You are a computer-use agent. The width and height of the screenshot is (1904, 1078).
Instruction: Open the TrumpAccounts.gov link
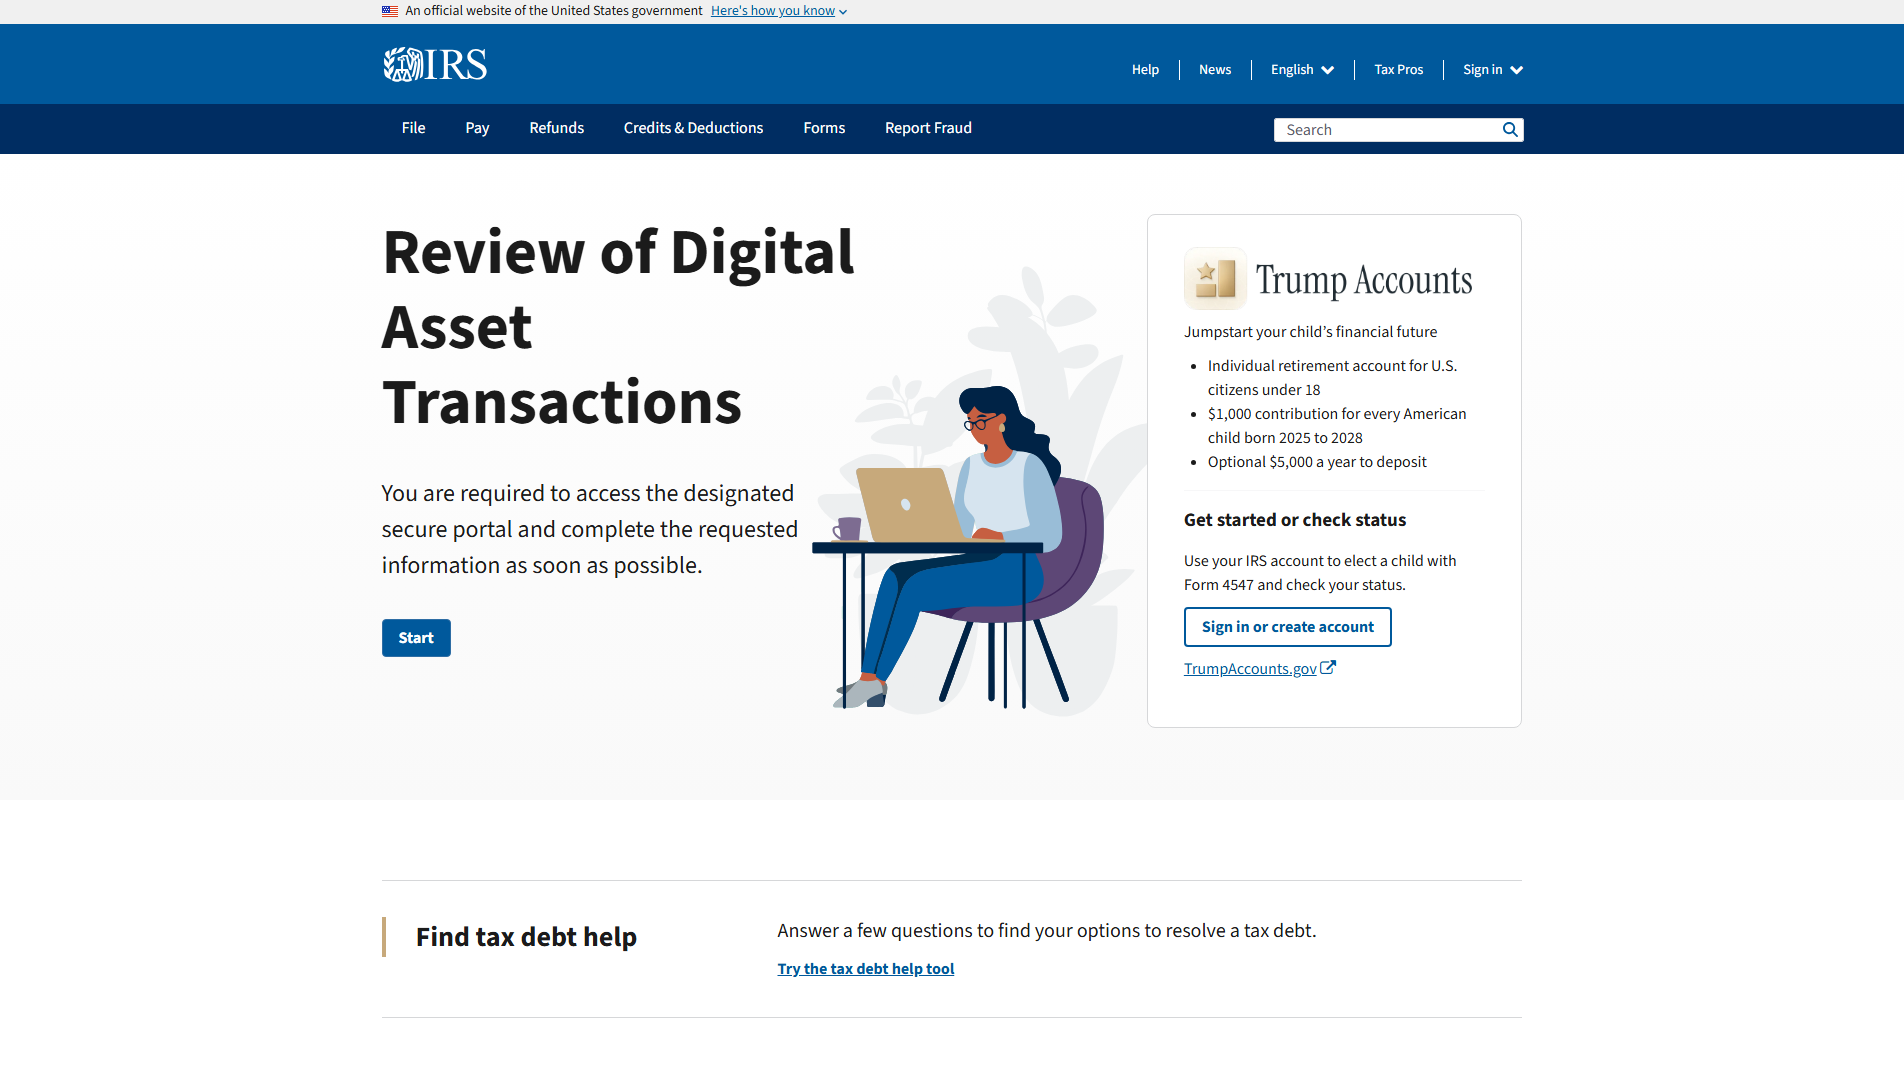pos(1250,669)
